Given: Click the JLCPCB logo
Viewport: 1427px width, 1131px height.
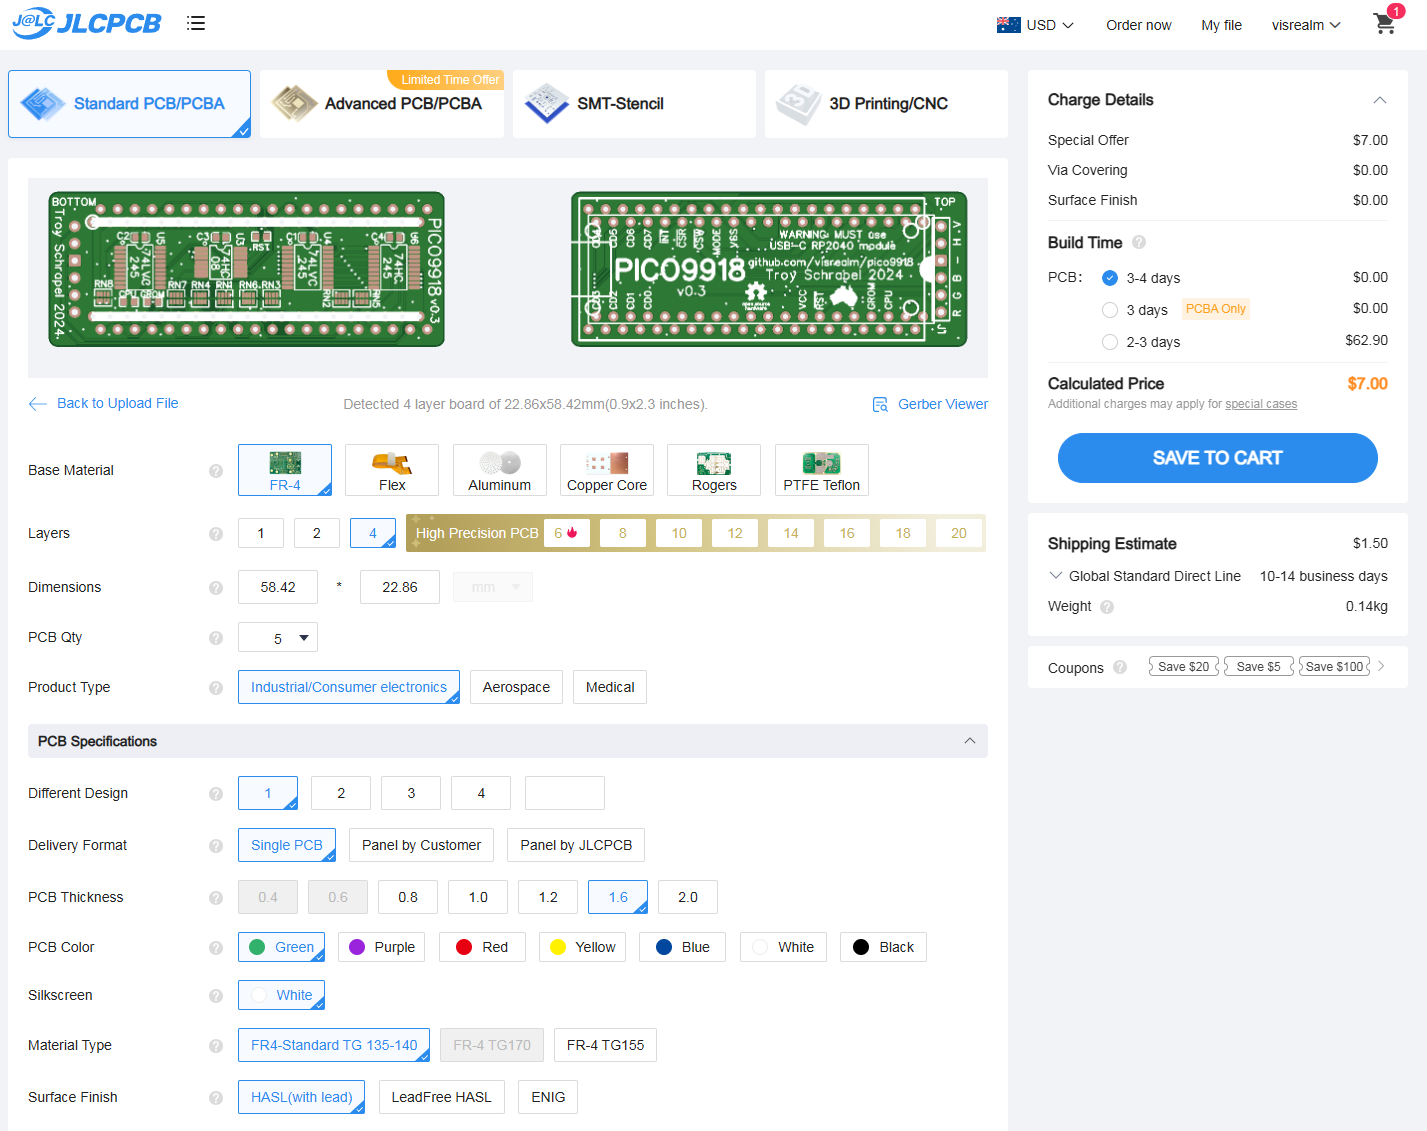Looking at the screenshot, I should 87,23.
